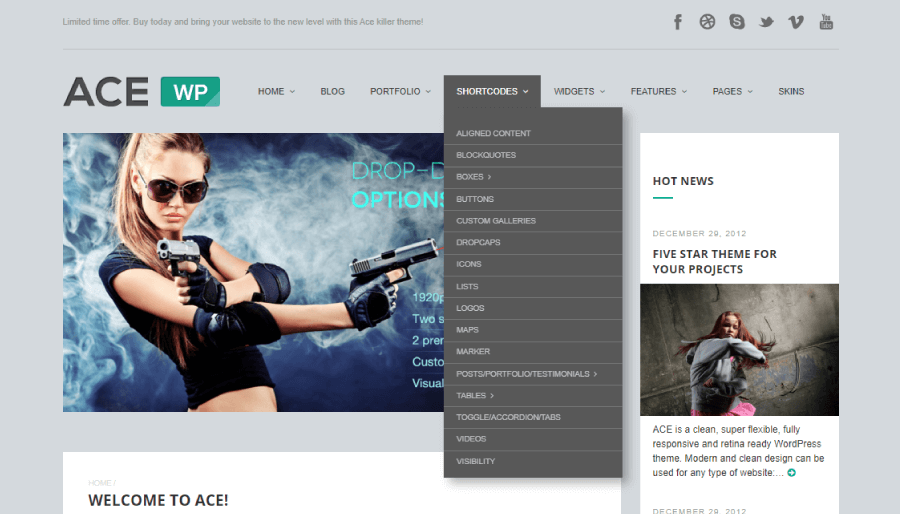This screenshot has height=514, width=900.
Task: Open the Skype social icon
Action: coord(737,22)
